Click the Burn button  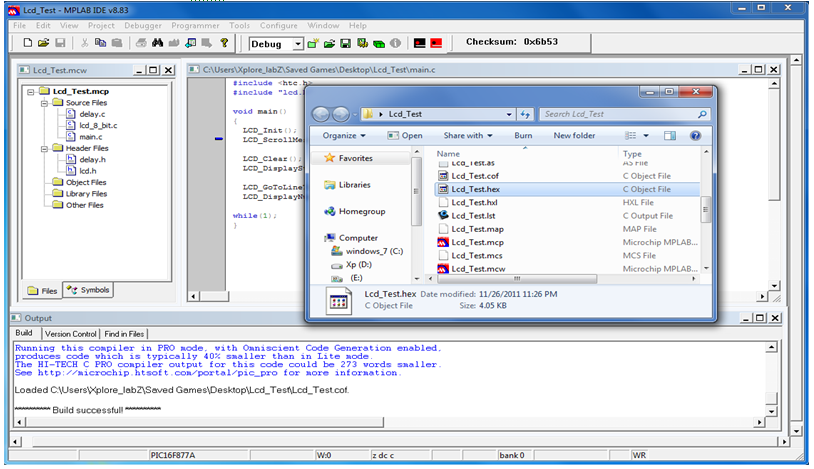pyautogui.click(x=523, y=136)
